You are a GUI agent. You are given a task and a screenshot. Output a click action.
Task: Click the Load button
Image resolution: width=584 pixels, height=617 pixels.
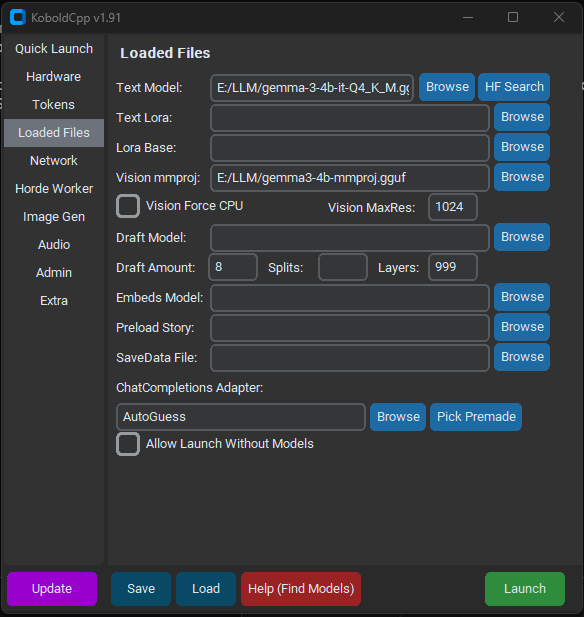[206, 589]
